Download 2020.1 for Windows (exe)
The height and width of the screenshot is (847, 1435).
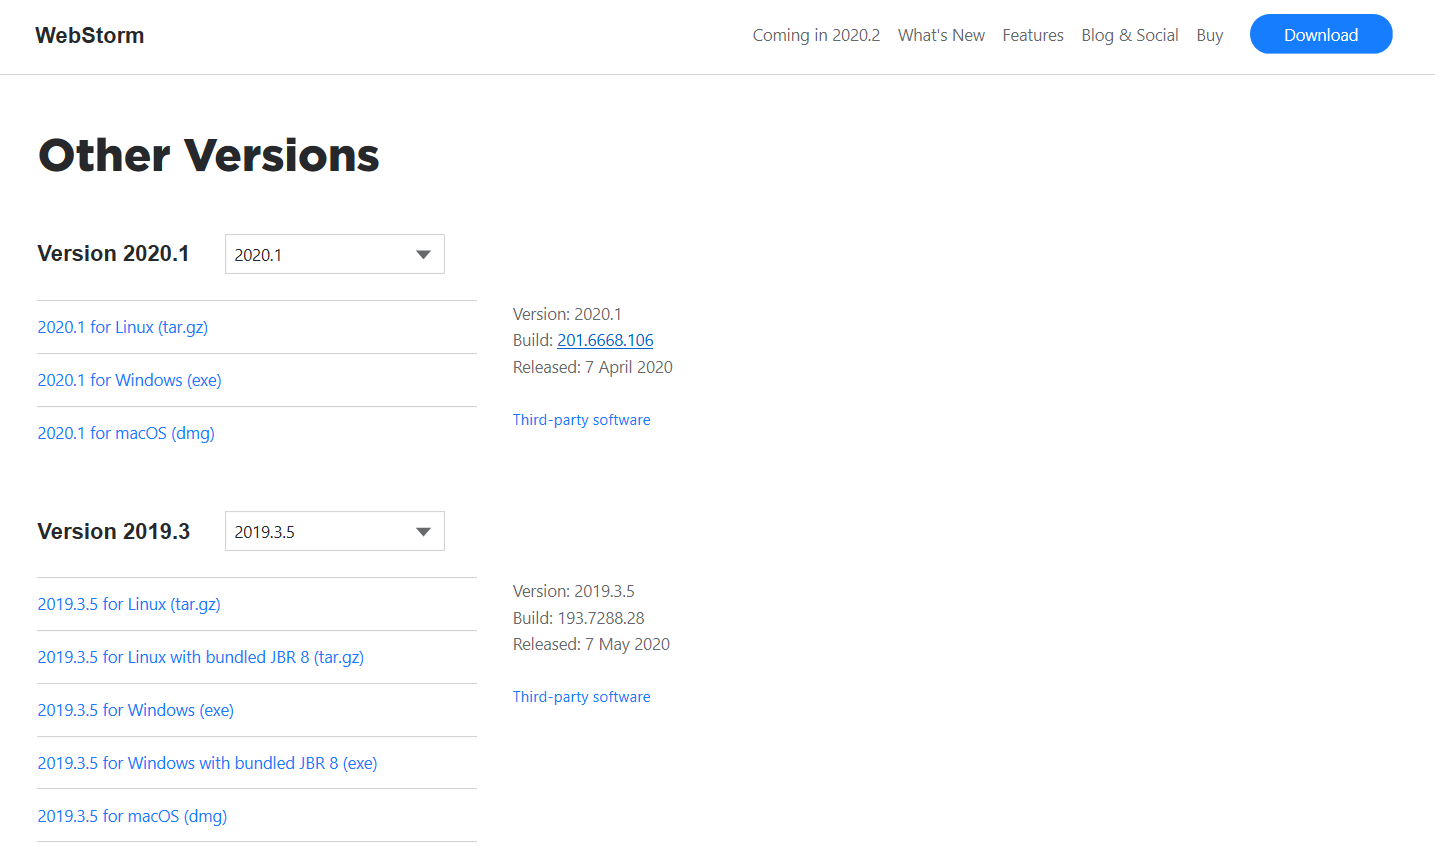[129, 379]
